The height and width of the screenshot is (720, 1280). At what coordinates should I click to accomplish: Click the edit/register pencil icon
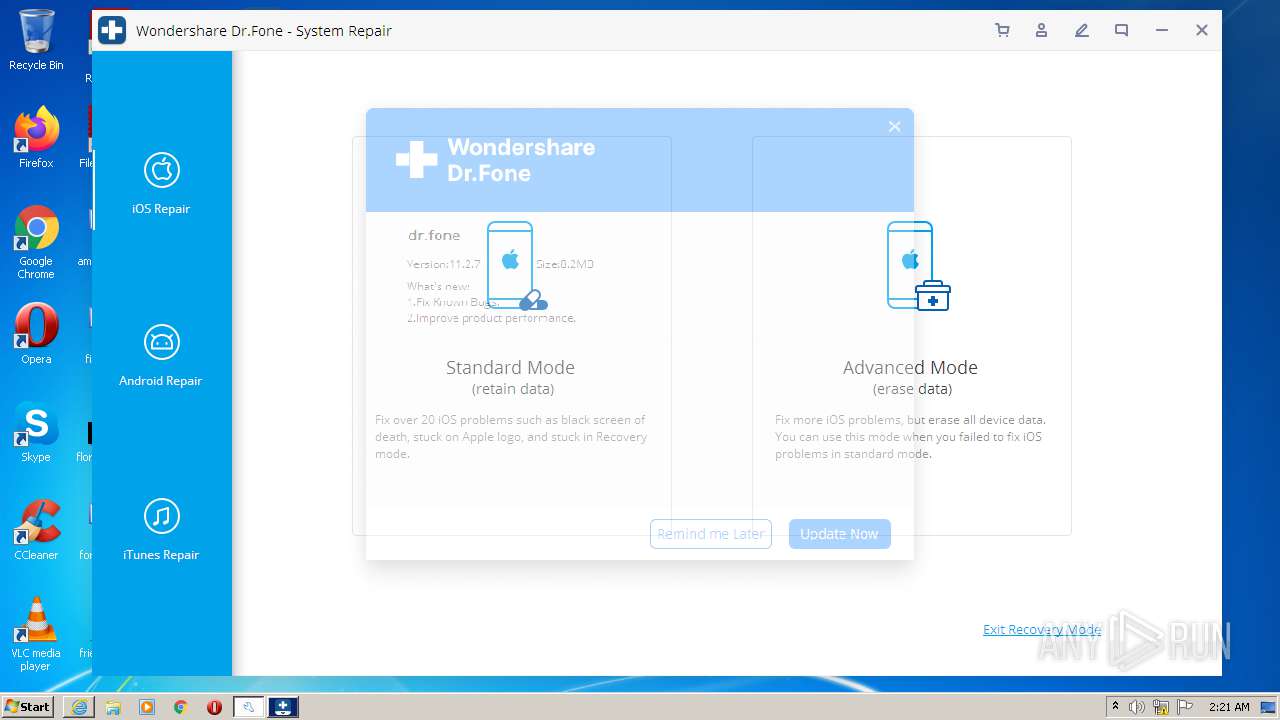pyautogui.click(x=1081, y=30)
